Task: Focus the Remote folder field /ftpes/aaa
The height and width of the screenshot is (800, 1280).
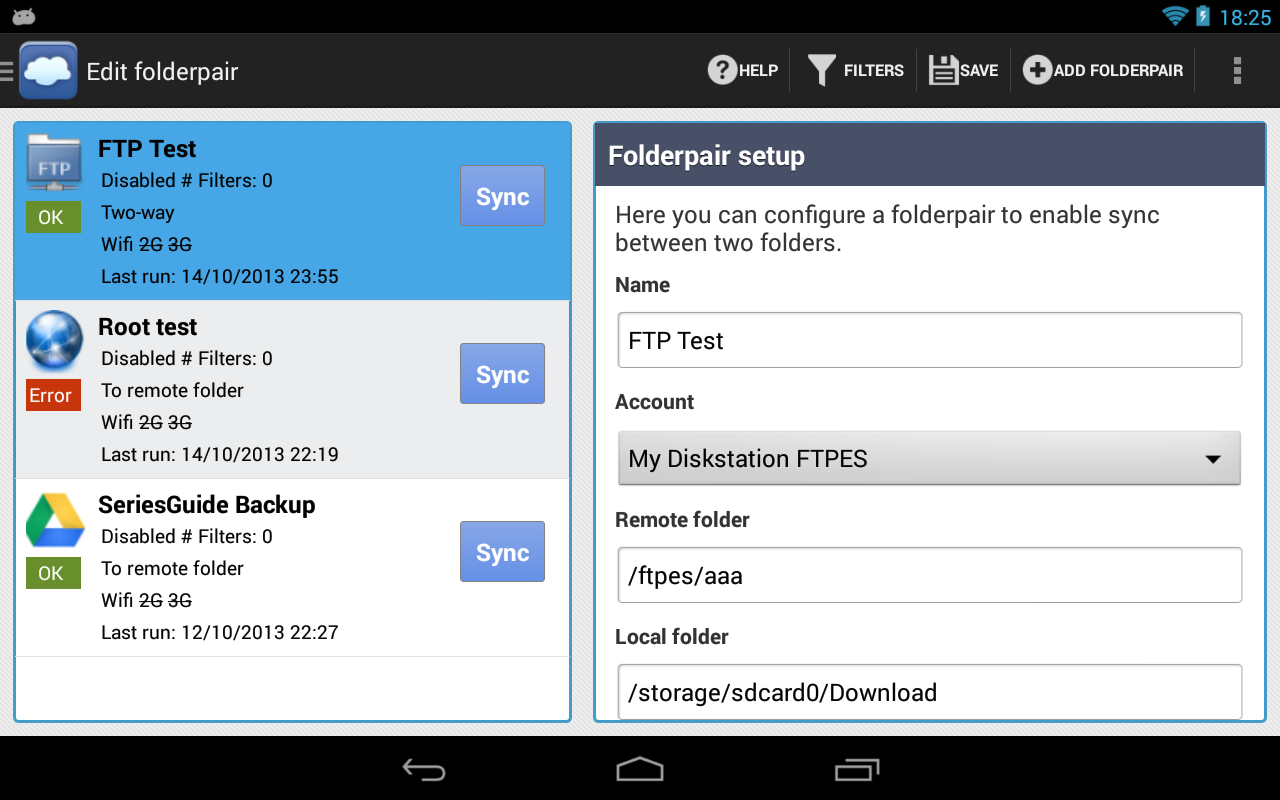Action: coord(929,575)
